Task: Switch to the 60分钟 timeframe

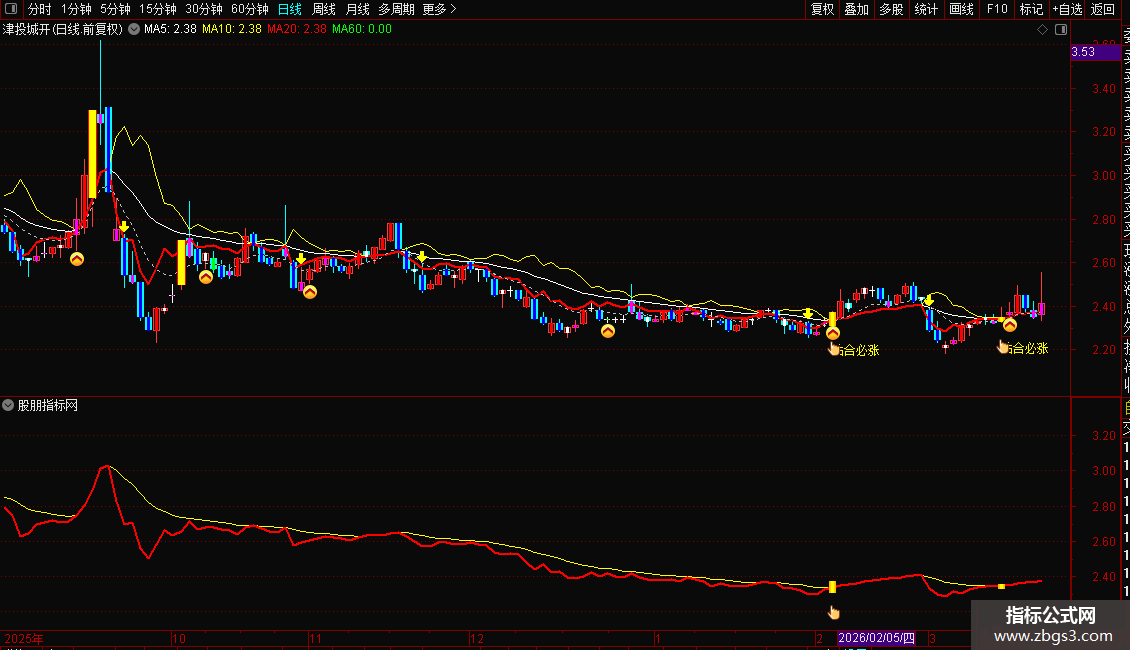Action: point(250,9)
